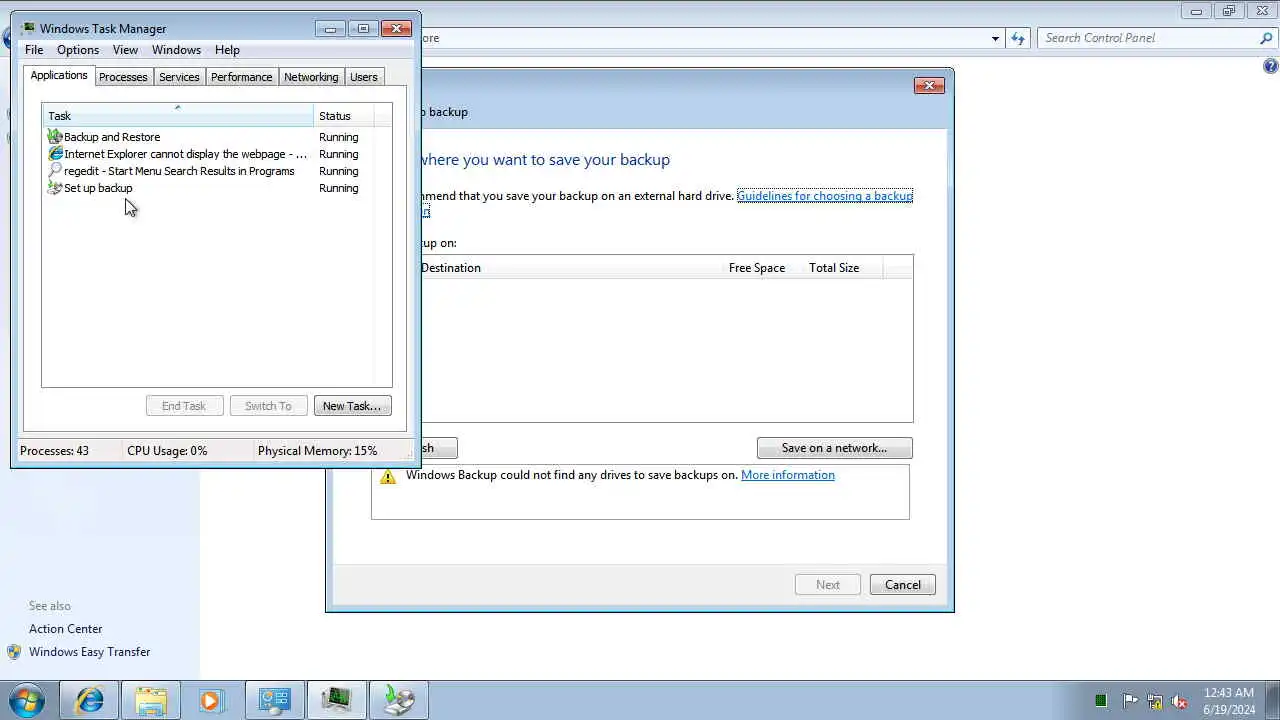Click the search magnifier in Control Panel
This screenshot has width=1280, height=720.
tap(1266, 38)
